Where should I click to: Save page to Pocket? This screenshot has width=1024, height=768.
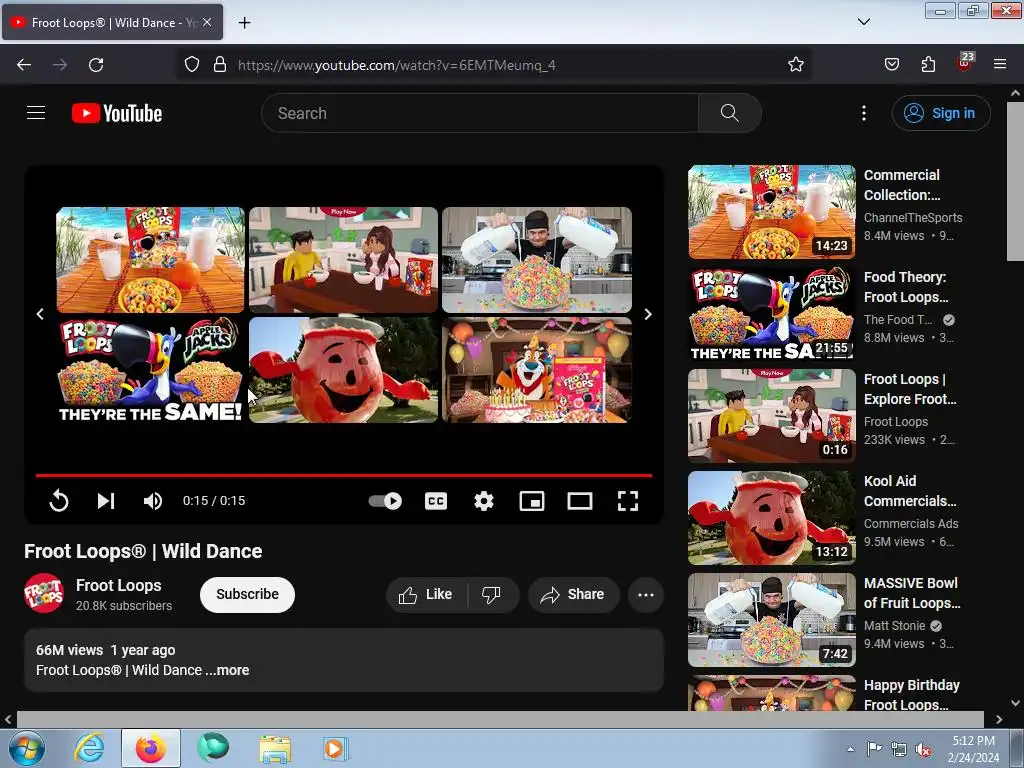[891, 65]
